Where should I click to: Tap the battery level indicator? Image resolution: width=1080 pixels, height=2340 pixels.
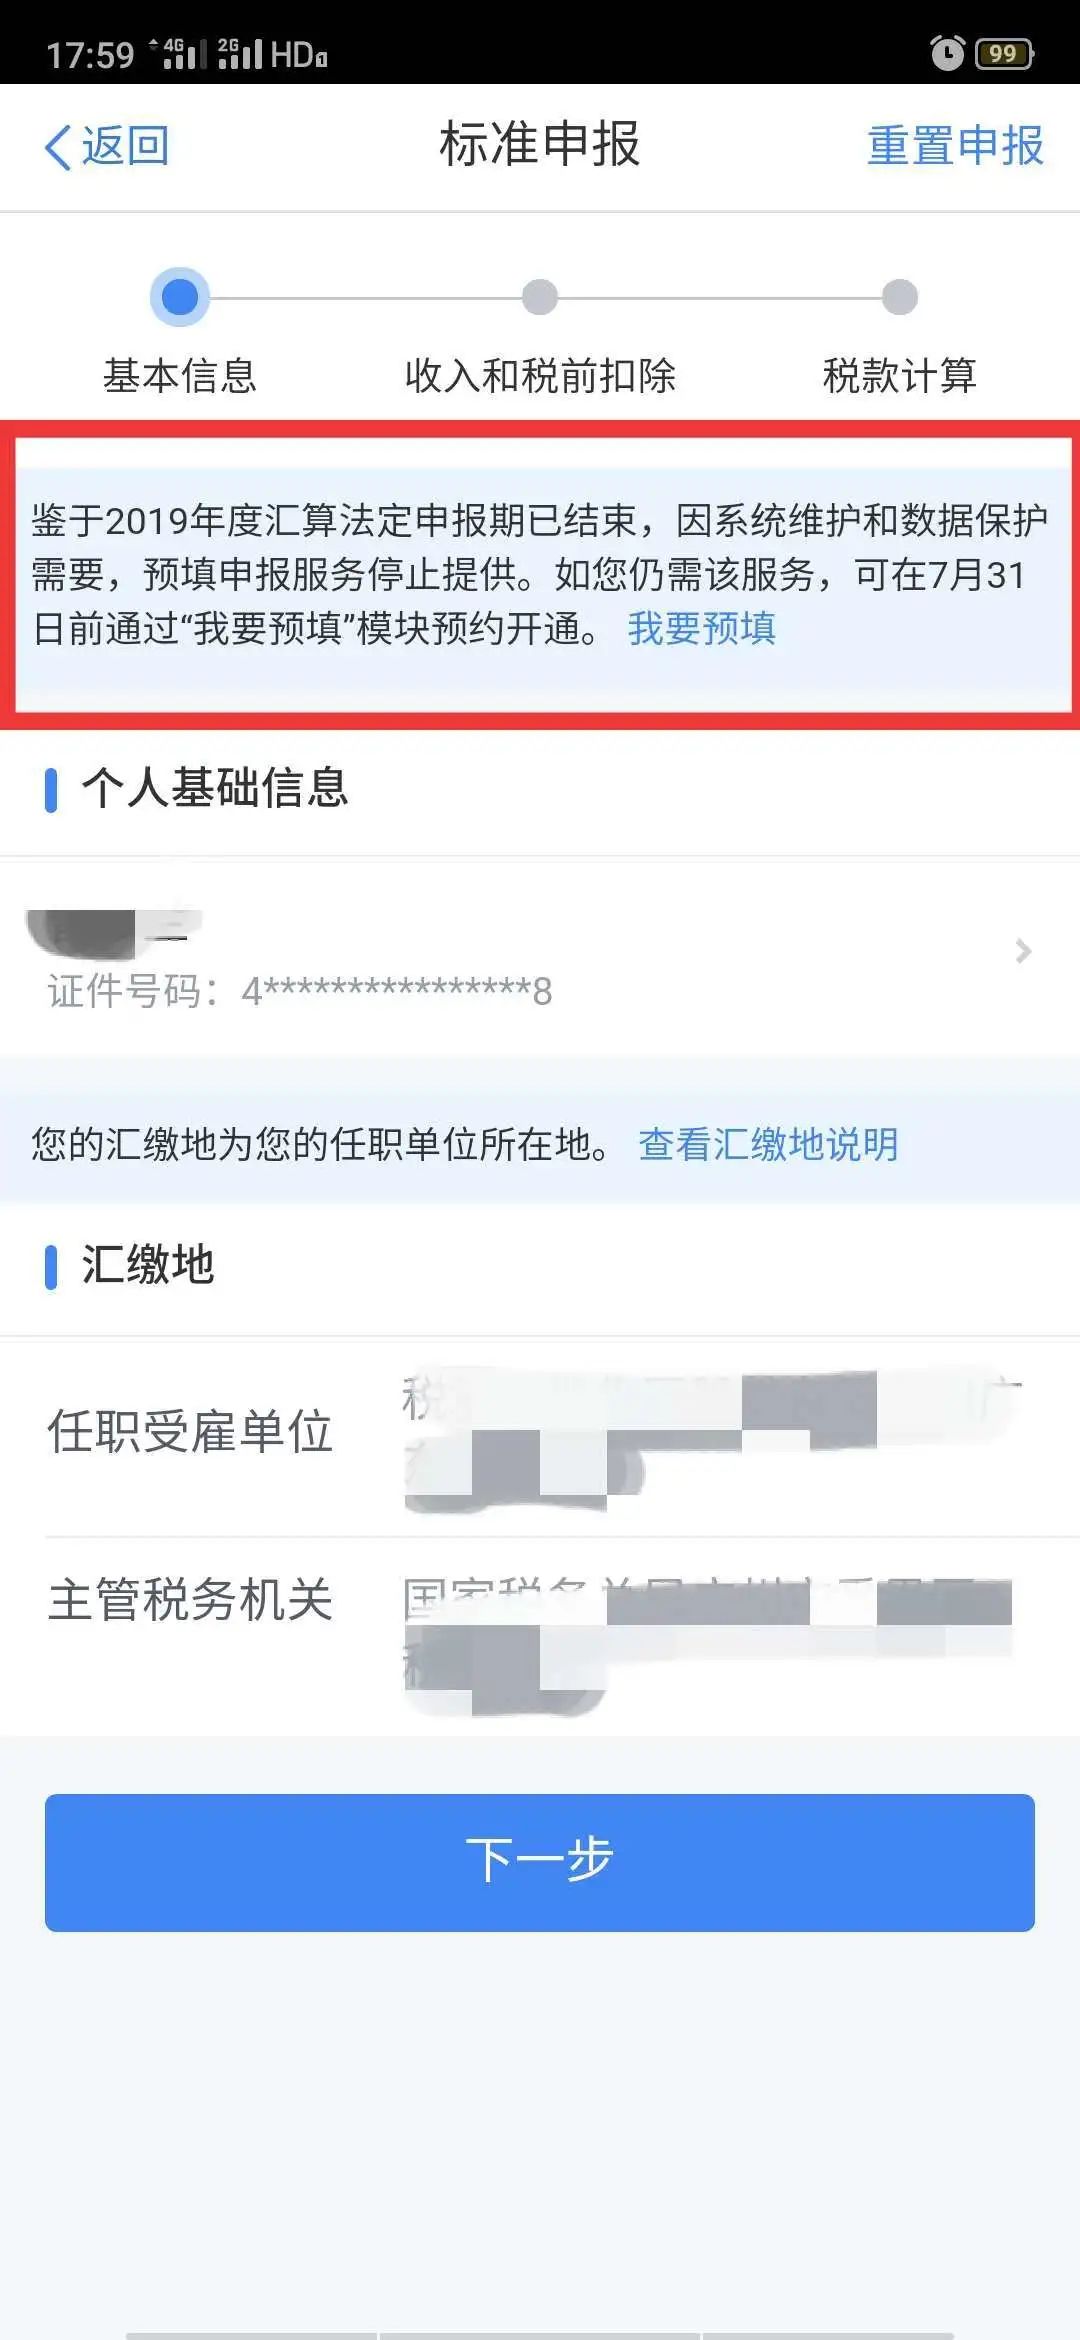tap(1005, 53)
